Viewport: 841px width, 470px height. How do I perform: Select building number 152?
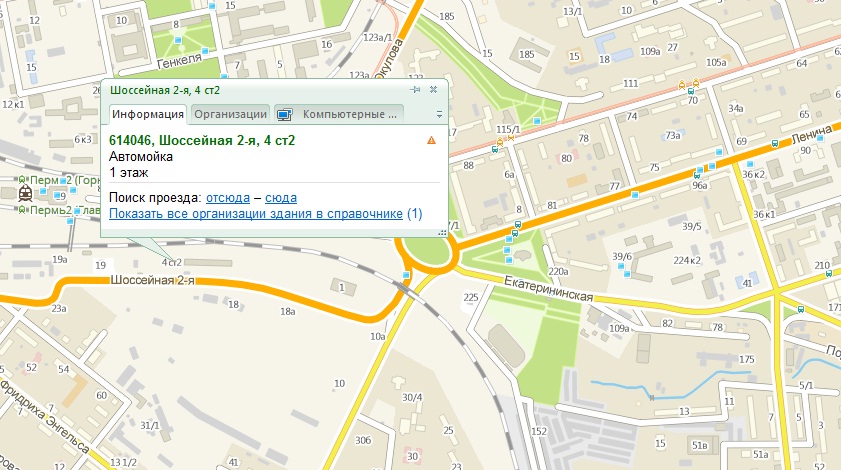[539, 431]
